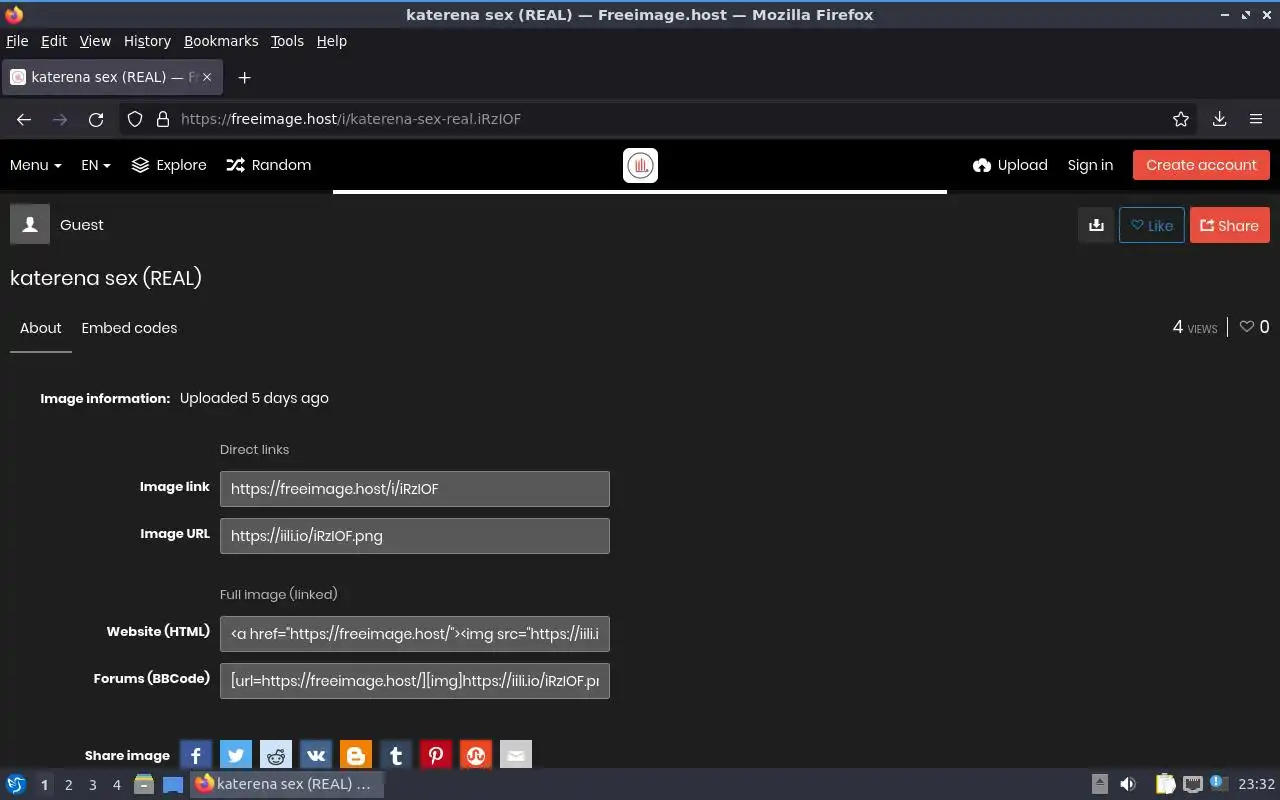Open the clipboard manager tray icon
Viewport: 1280px width, 800px height.
click(1165, 784)
